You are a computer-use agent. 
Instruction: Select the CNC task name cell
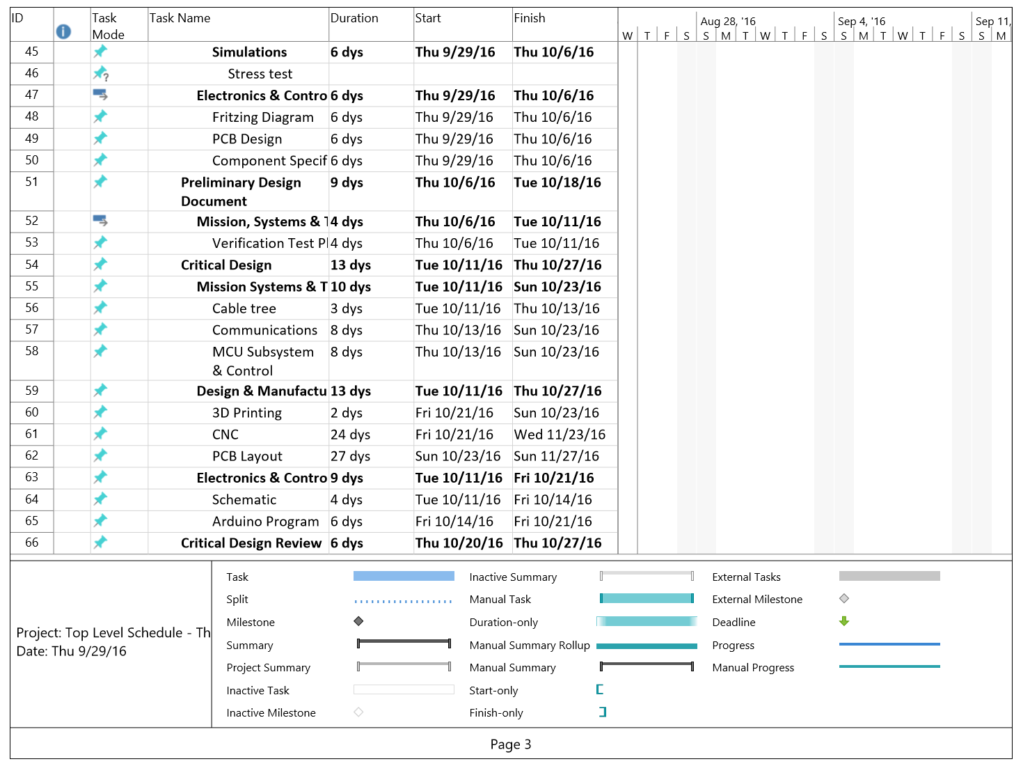[225, 434]
